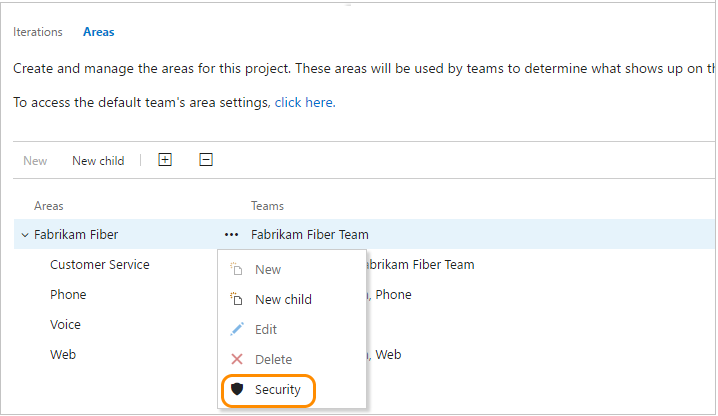Choose New child in the context menu

(x=292, y=300)
